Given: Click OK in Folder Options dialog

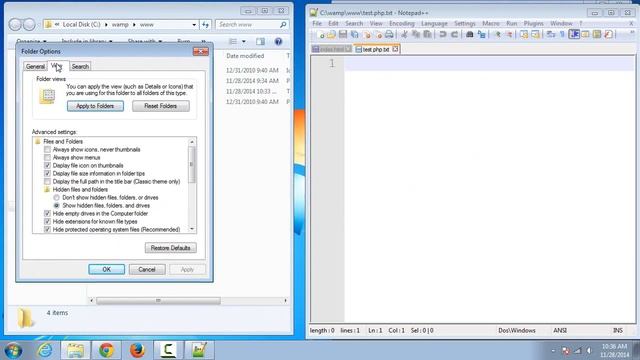Looking at the screenshot, I should 107,269.
